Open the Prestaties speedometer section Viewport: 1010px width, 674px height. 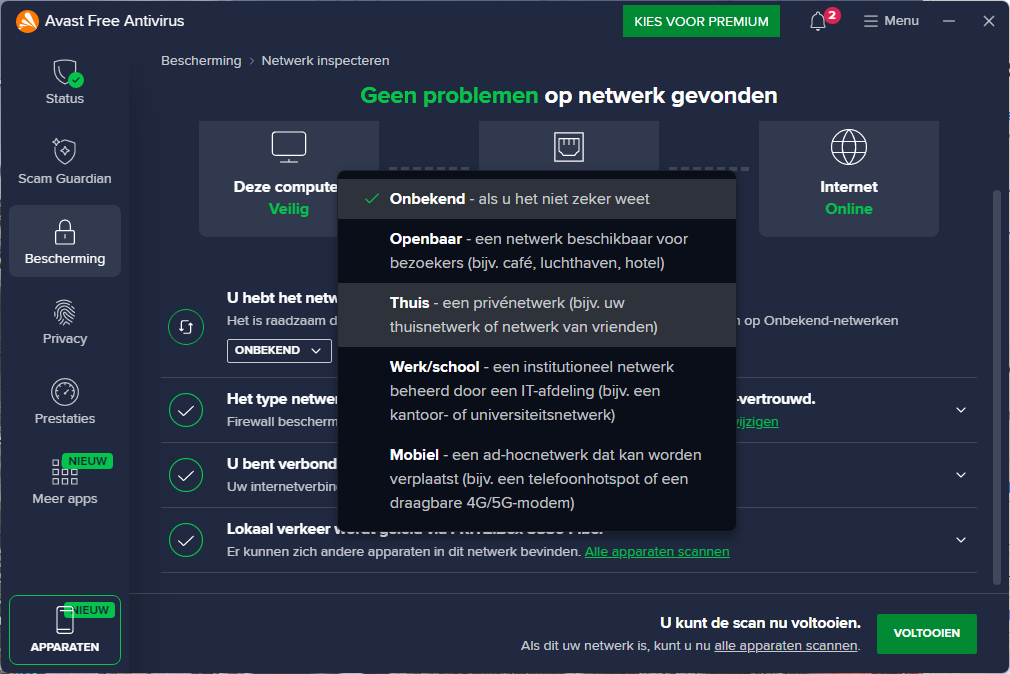click(64, 401)
